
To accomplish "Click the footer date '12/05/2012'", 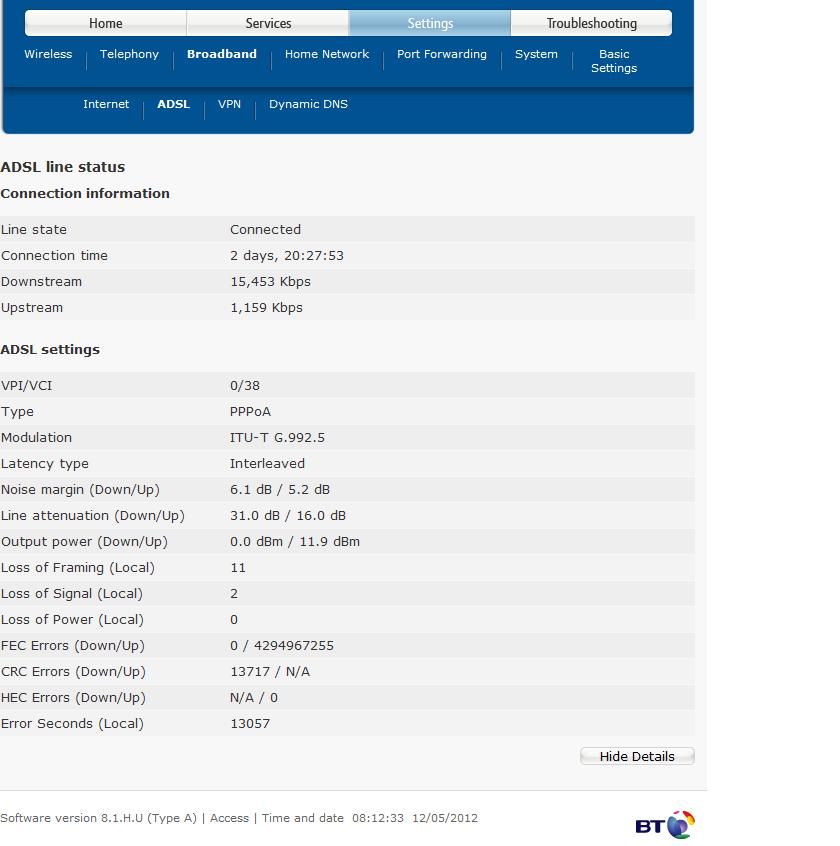I will (445, 818).
